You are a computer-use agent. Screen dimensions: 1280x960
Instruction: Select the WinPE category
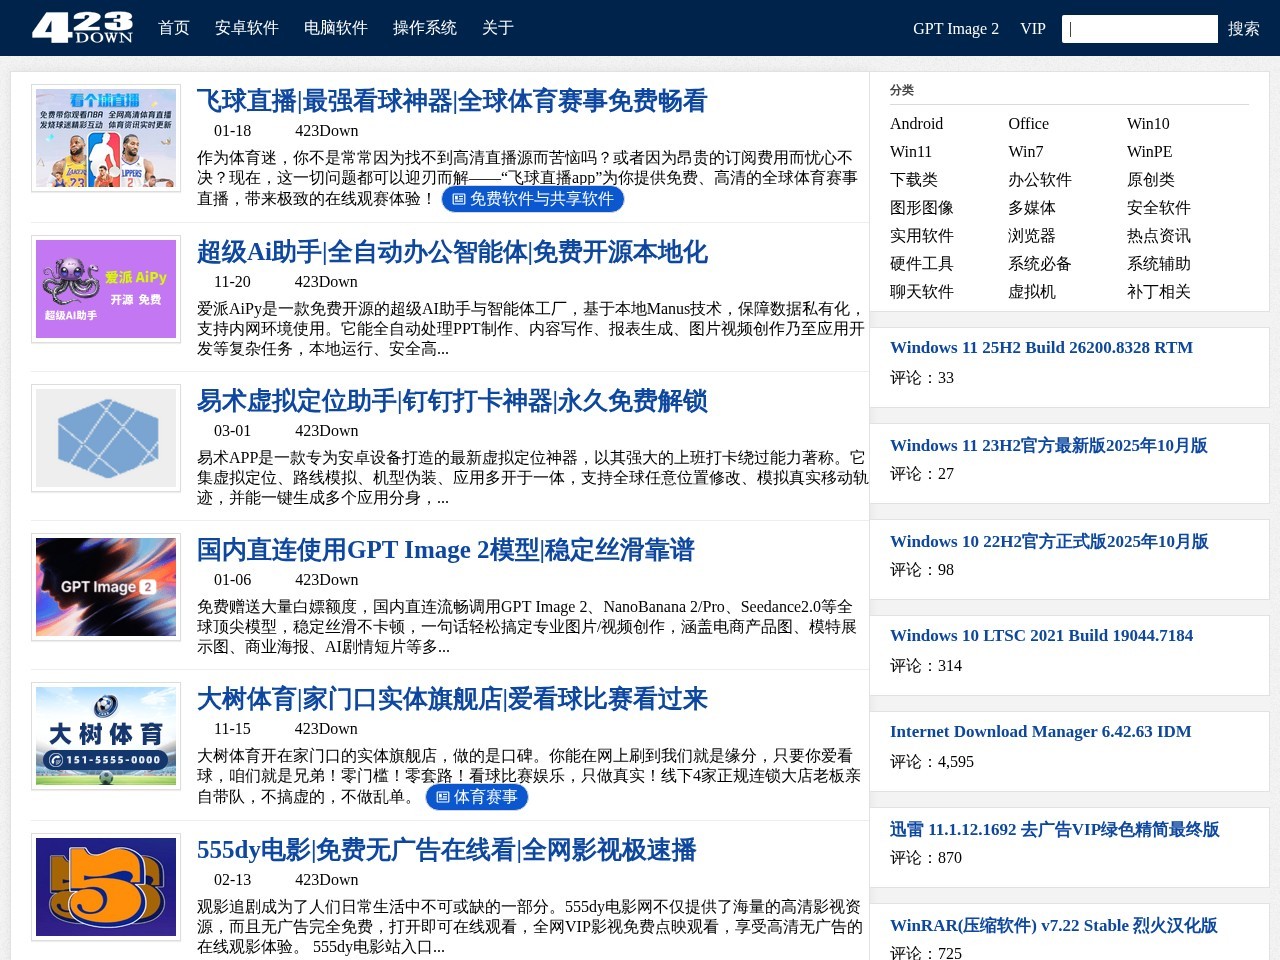point(1150,152)
